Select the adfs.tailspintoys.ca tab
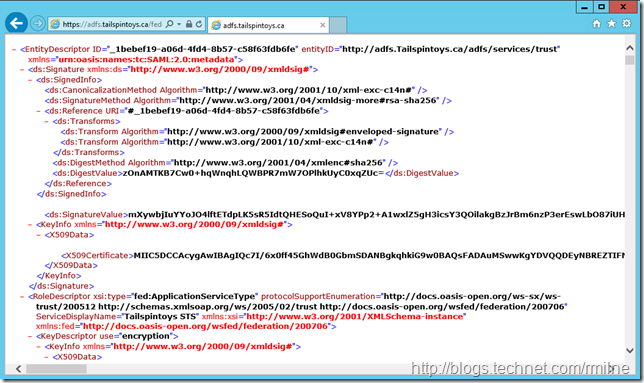The height and width of the screenshot is (383, 644). tap(267, 25)
